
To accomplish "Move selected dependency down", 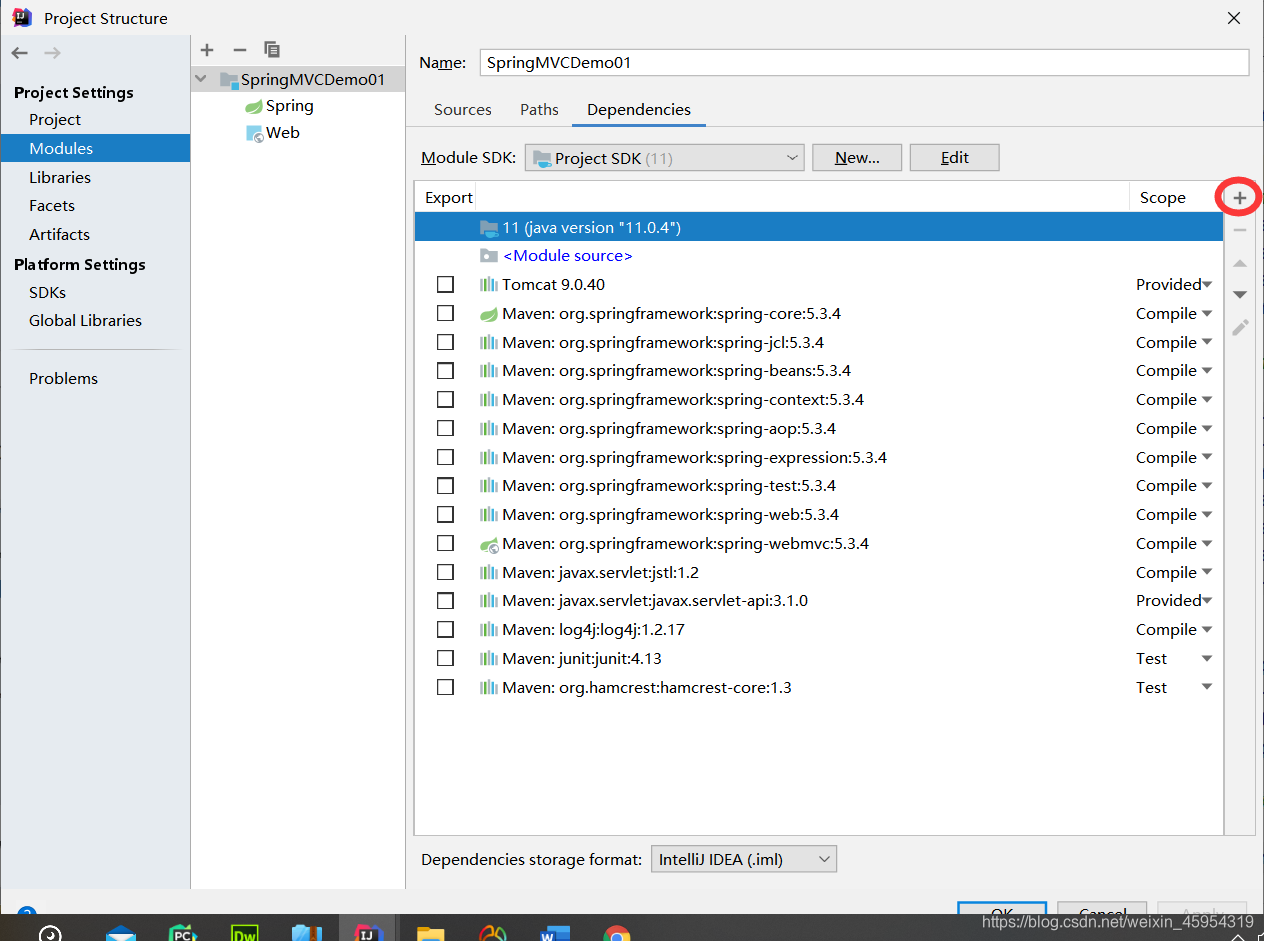I will click(1240, 295).
